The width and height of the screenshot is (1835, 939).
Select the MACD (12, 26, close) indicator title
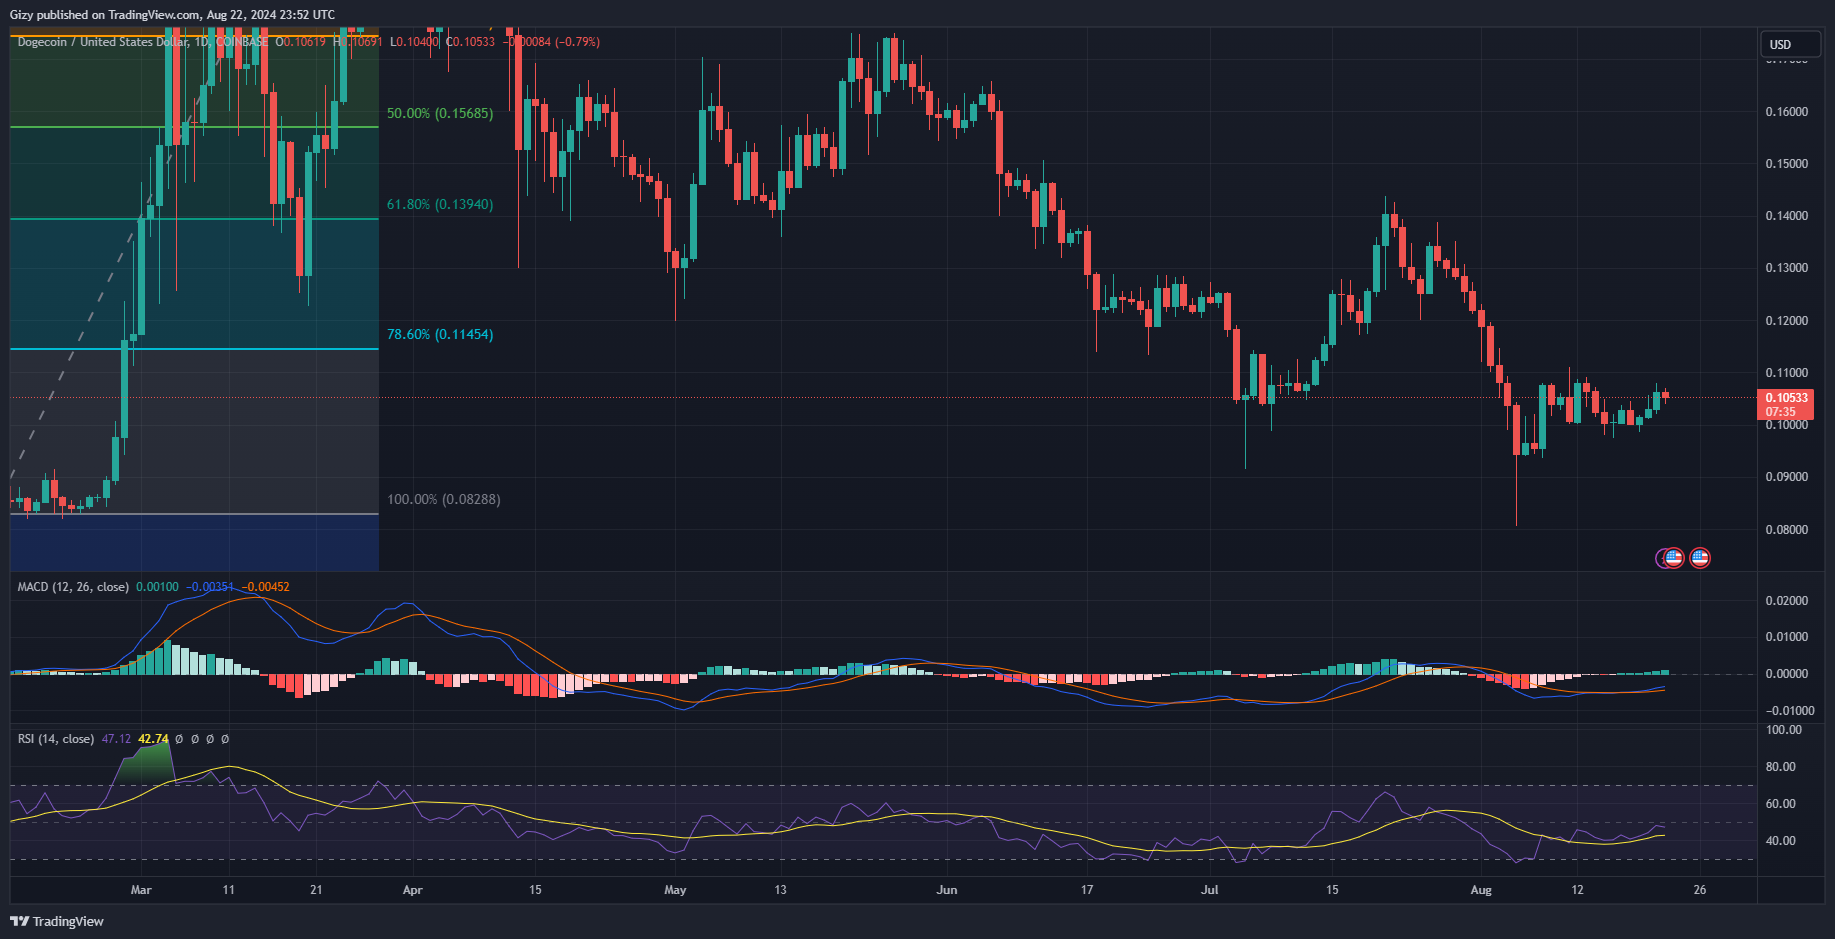73,587
